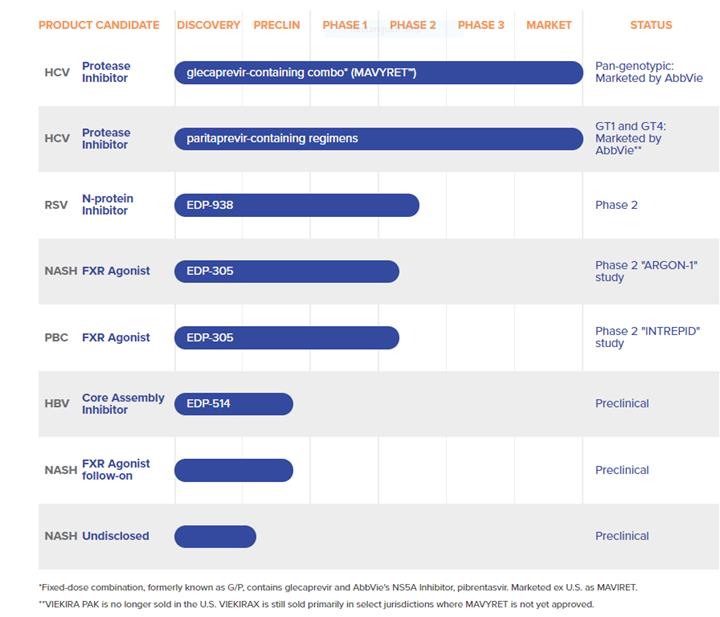Viewport: 720px width, 617px height.
Task: Open the Phase 2 "ARGON-1" study status
Action: click(645, 271)
